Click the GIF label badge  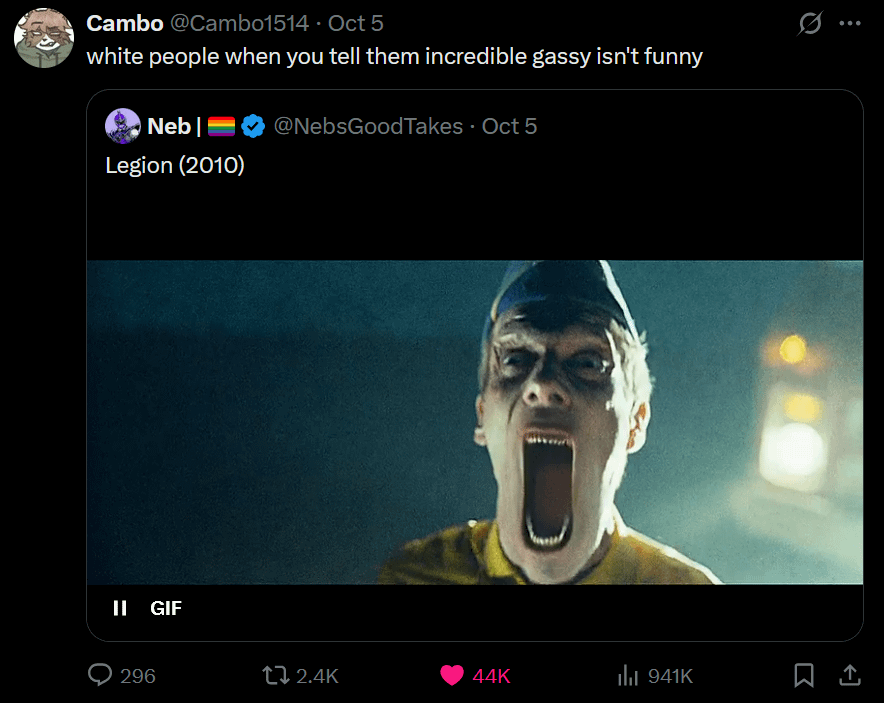click(x=166, y=607)
